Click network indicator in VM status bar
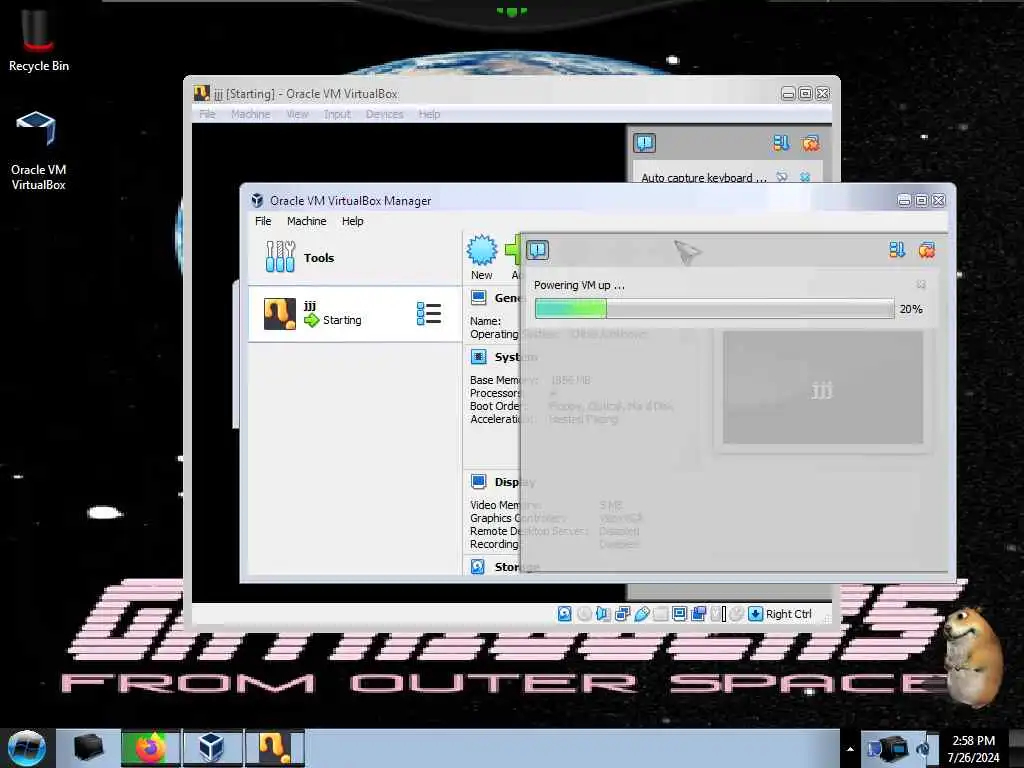This screenshot has height=768, width=1024. click(x=622, y=614)
